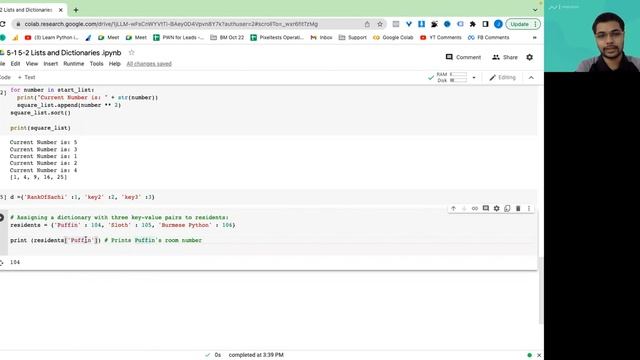Click the Comment button
The image size is (640, 360).
(463, 57)
